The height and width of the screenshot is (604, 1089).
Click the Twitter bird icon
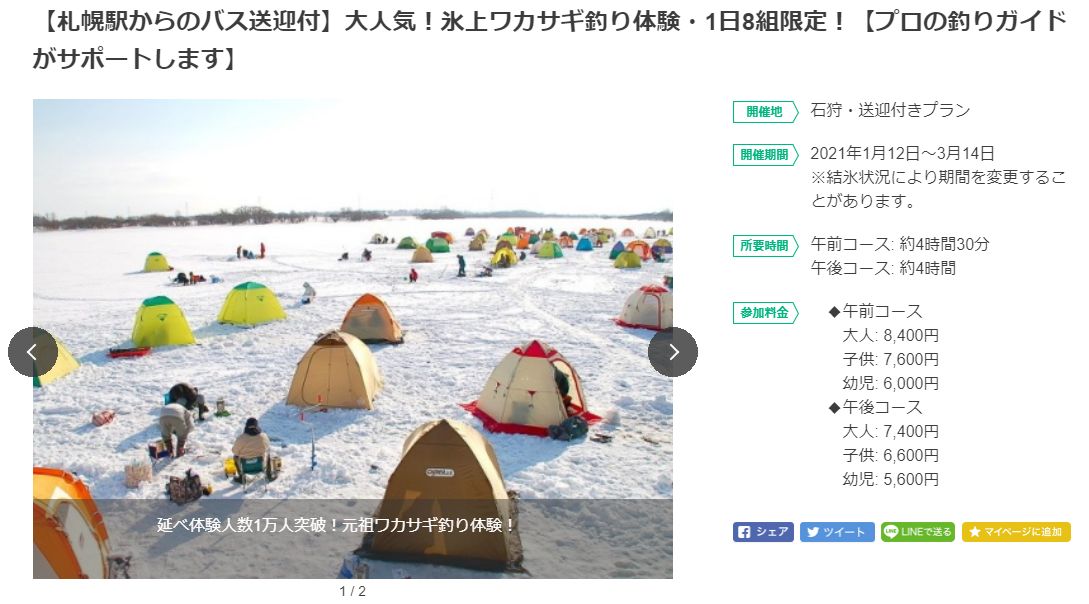(813, 532)
